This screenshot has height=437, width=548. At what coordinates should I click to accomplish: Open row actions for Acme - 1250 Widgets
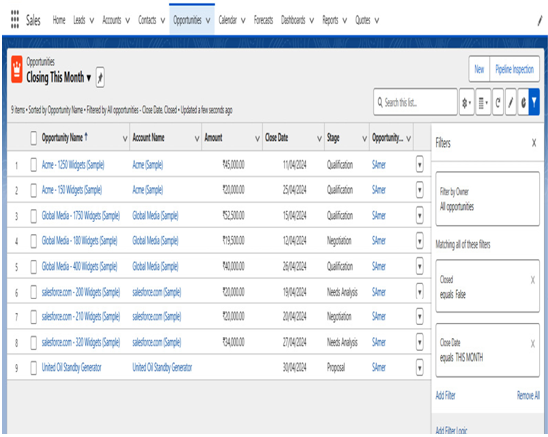[420, 164]
